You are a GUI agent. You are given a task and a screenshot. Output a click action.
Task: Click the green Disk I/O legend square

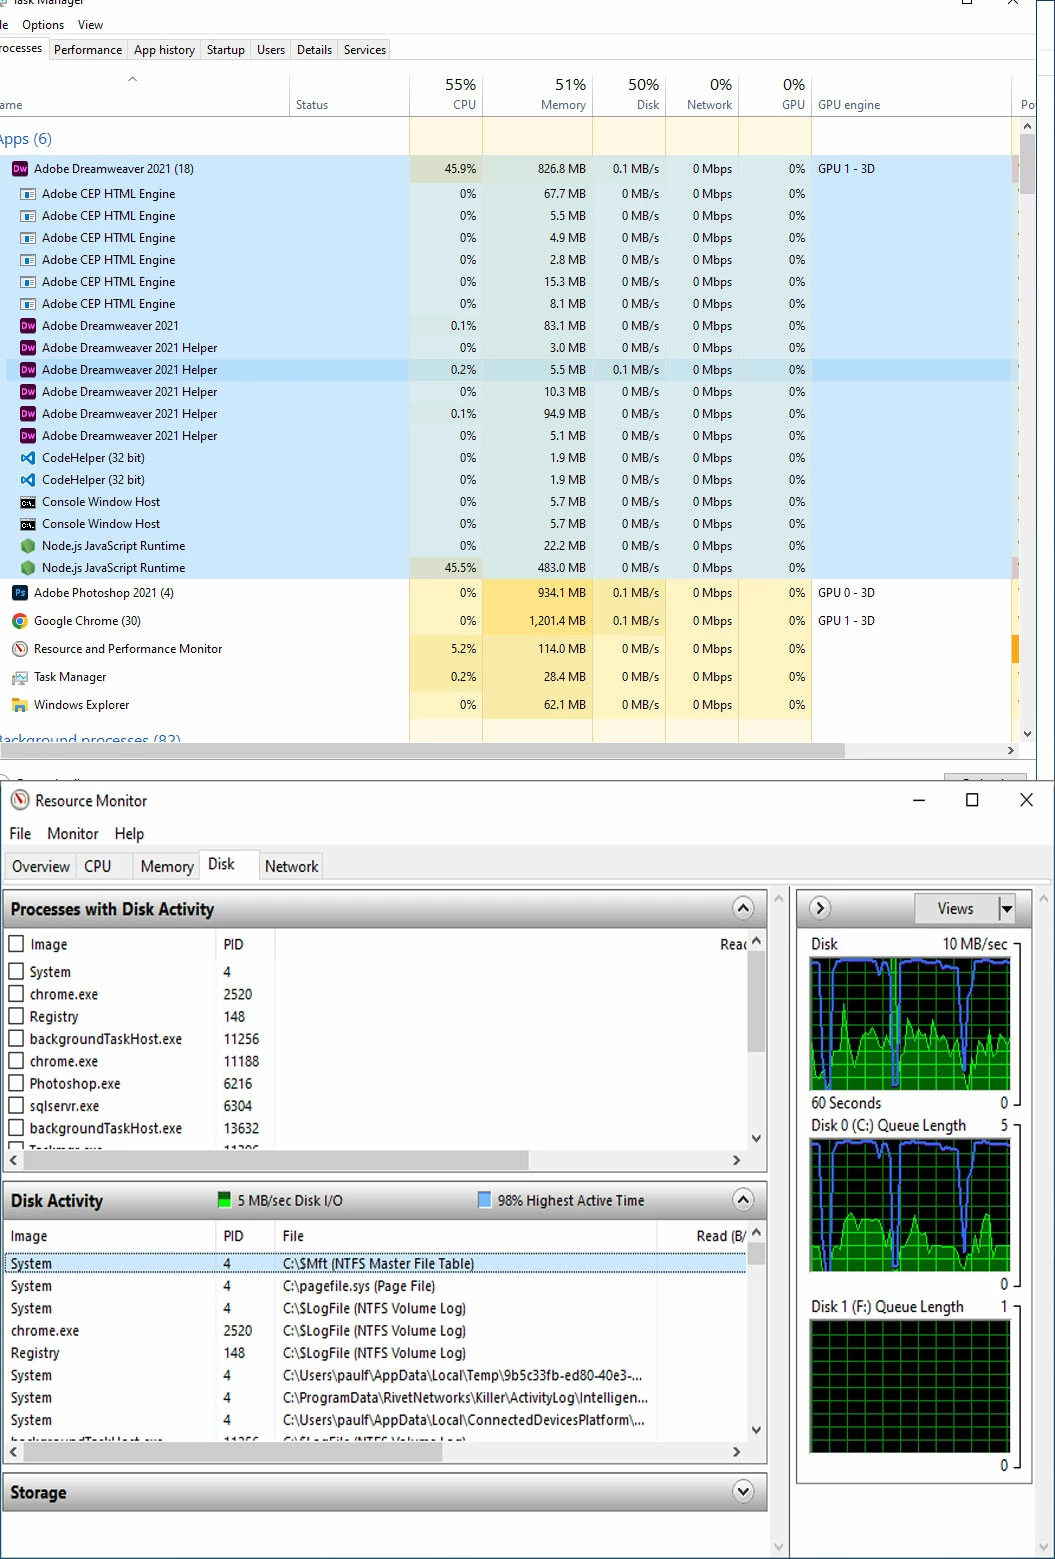coord(225,1200)
